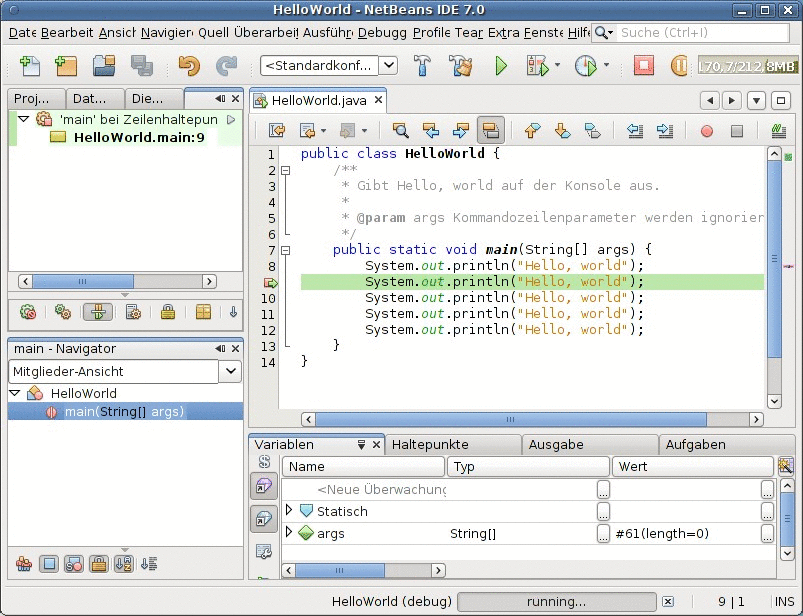Click the quick search magnifier icon
Image resolution: width=803 pixels, height=616 pixels.
pyautogui.click(x=604, y=33)
